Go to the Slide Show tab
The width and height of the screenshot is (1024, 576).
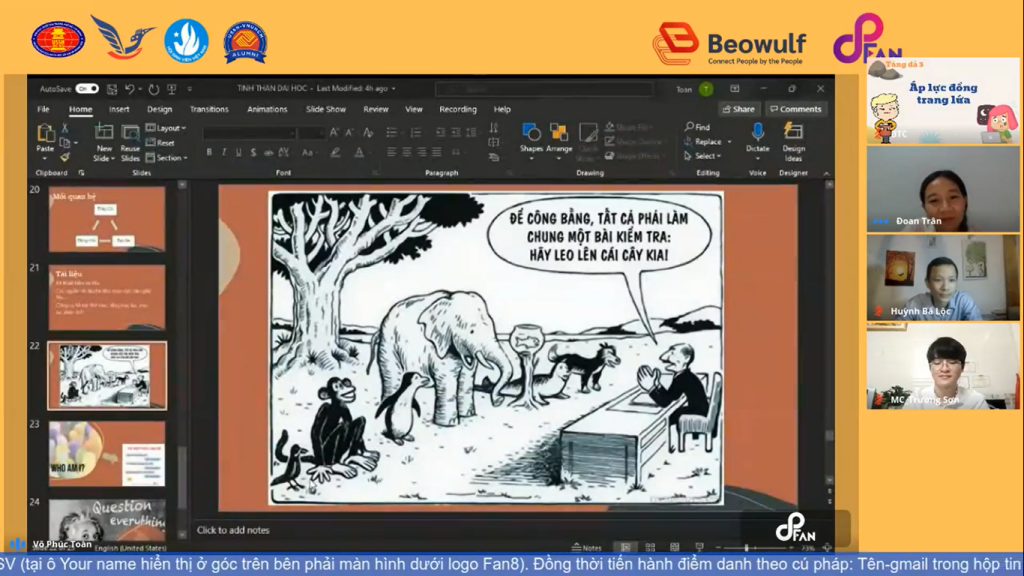326,109
